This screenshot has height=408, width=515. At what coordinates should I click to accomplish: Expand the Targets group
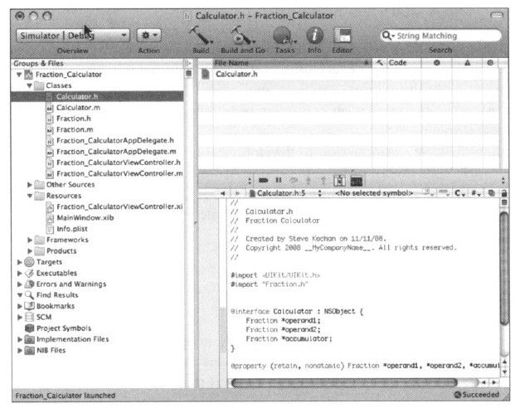coord(19,262)
